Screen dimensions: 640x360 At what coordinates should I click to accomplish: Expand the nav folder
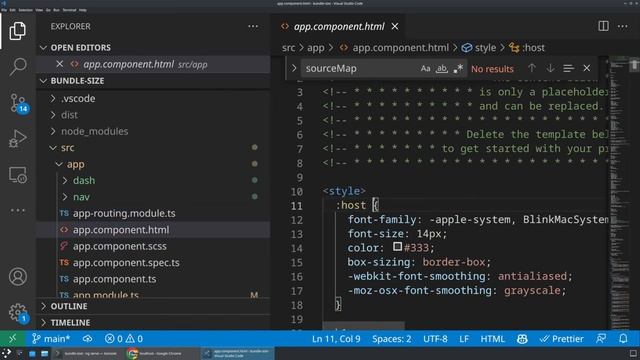(x=81, y=197)
